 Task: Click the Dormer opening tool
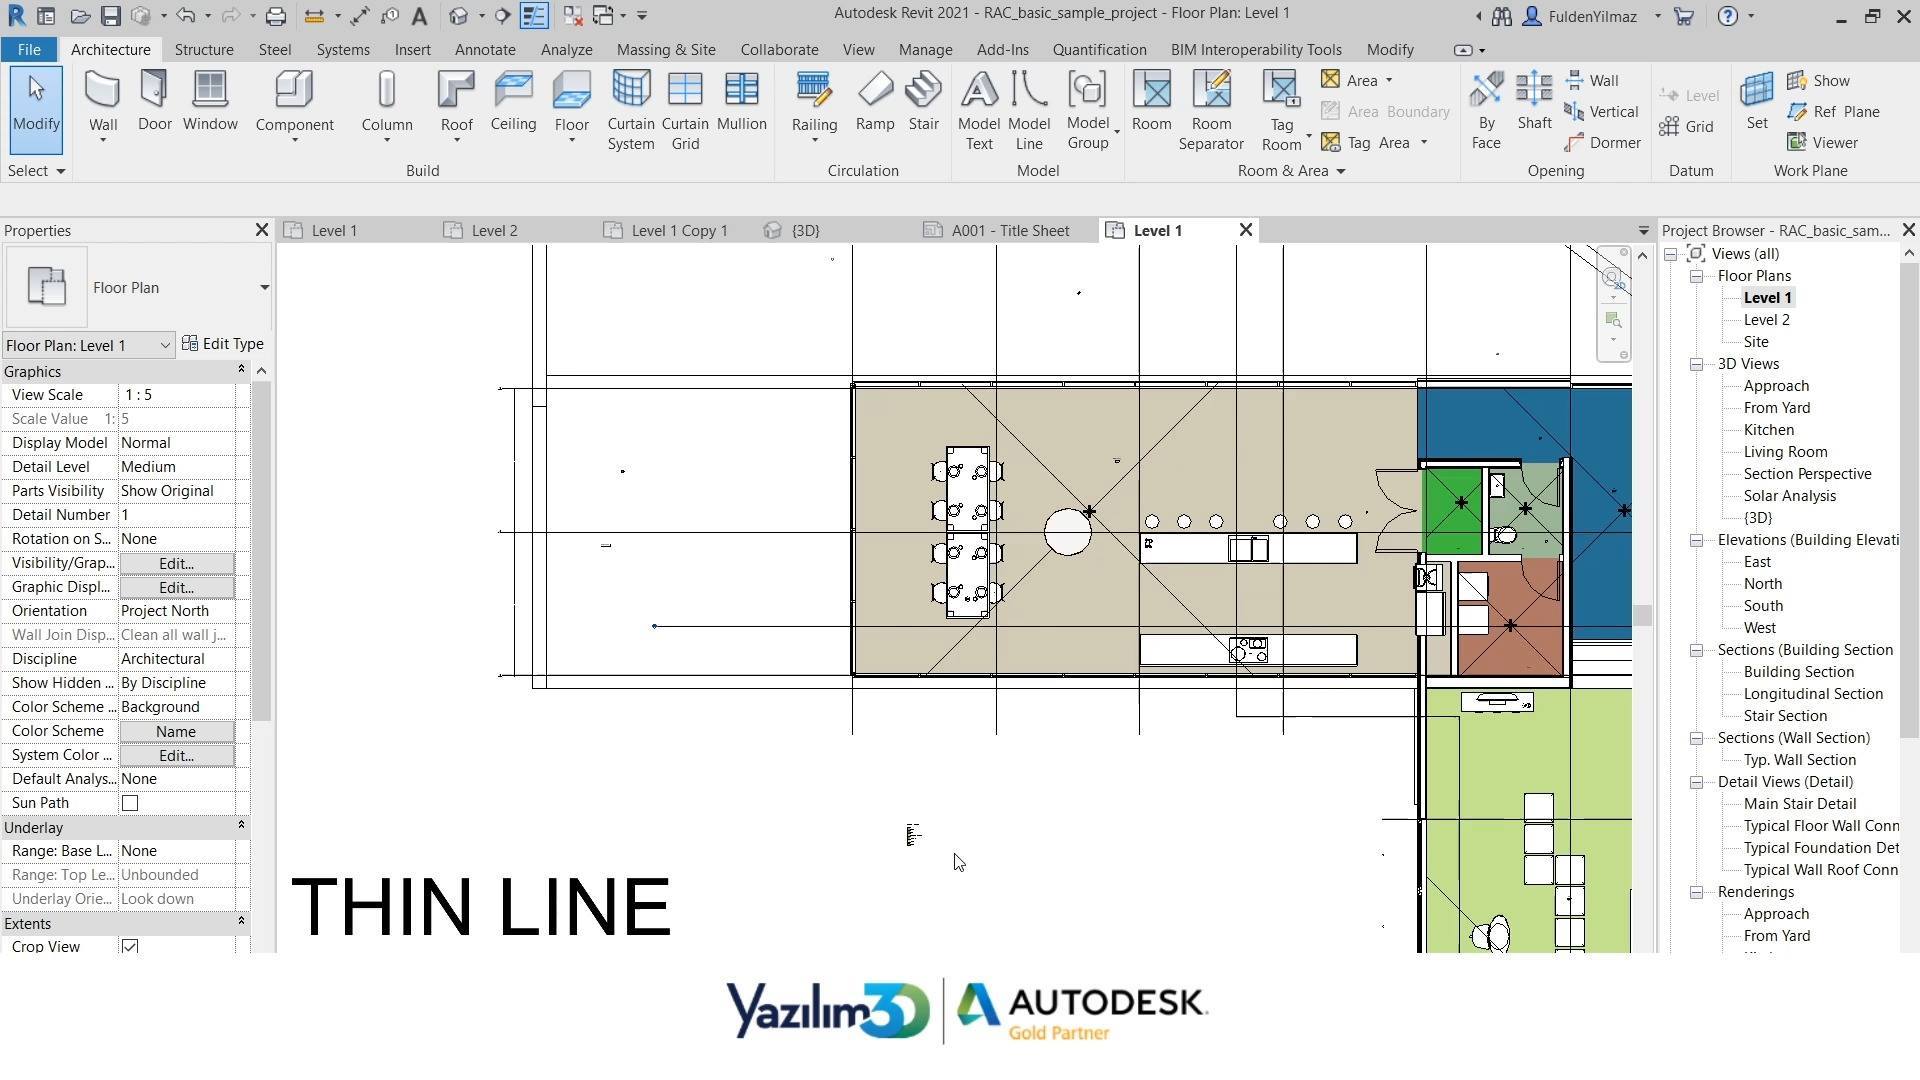click(1603, 143)
